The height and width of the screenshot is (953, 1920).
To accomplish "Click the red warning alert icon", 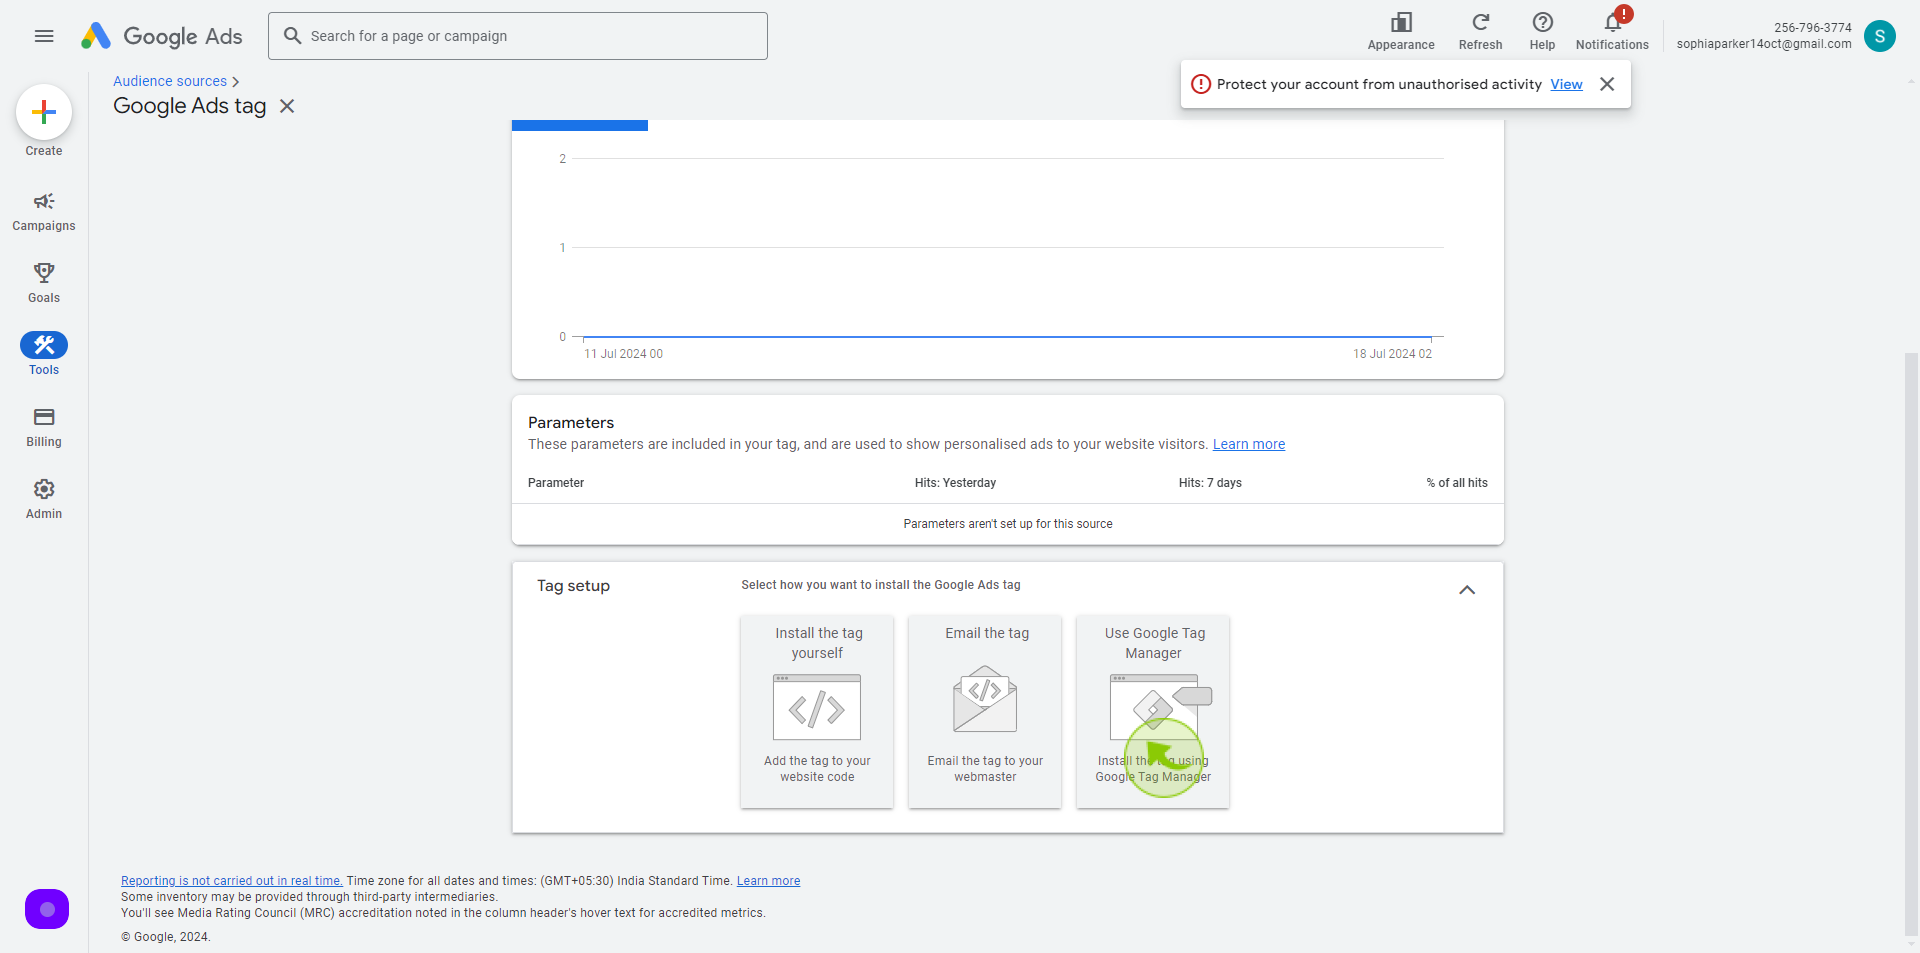I will click(x=1201, y=84).
